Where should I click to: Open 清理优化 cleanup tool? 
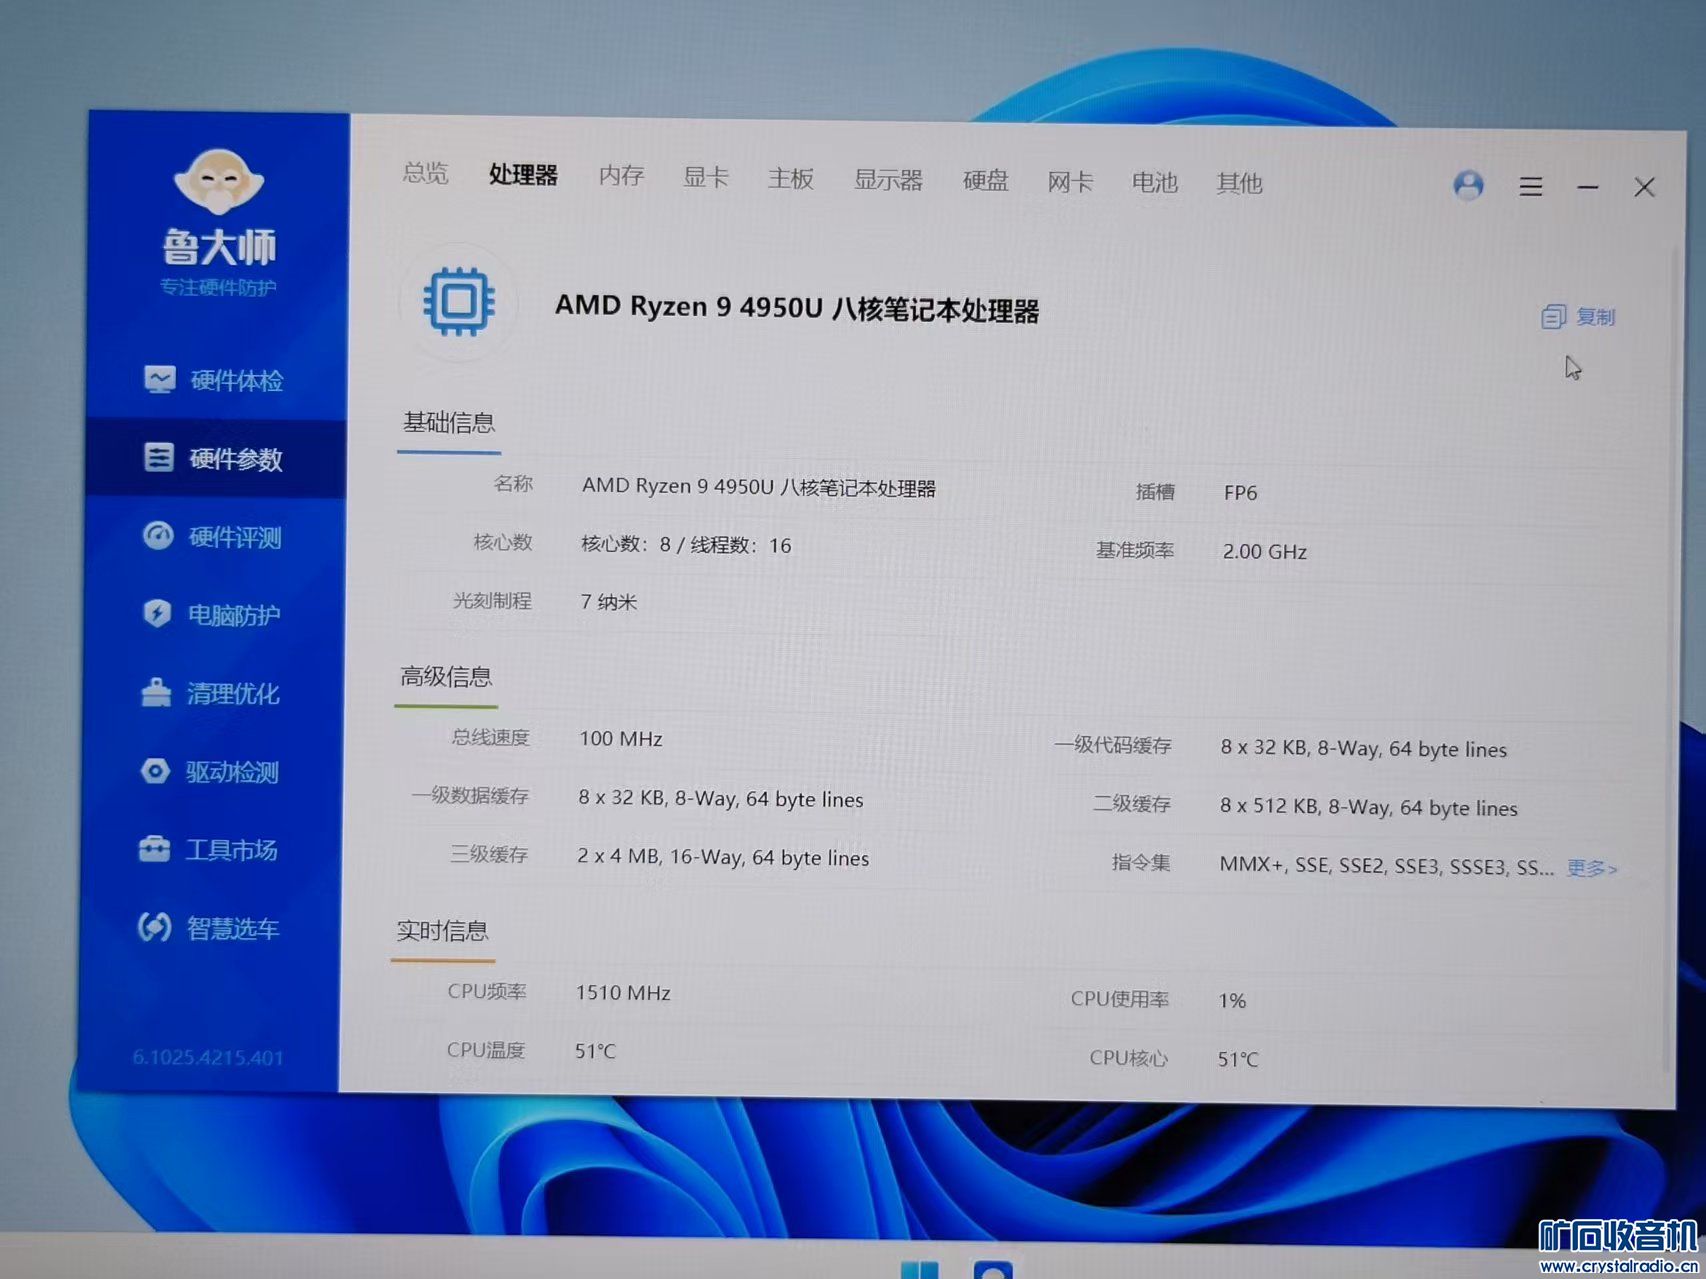(211, 693)
